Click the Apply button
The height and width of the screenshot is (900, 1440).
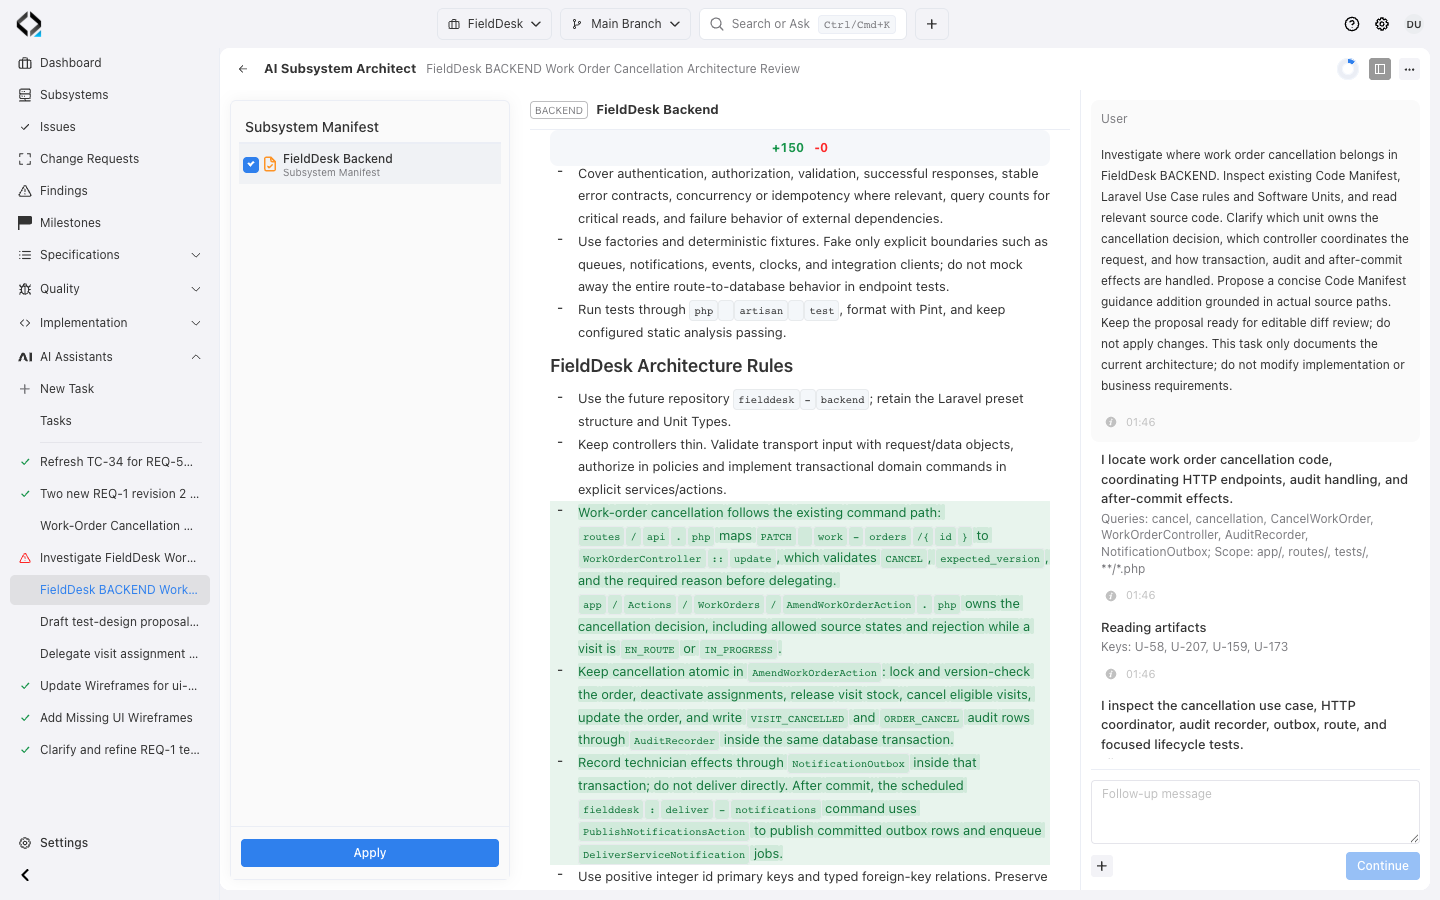point(370,853)
